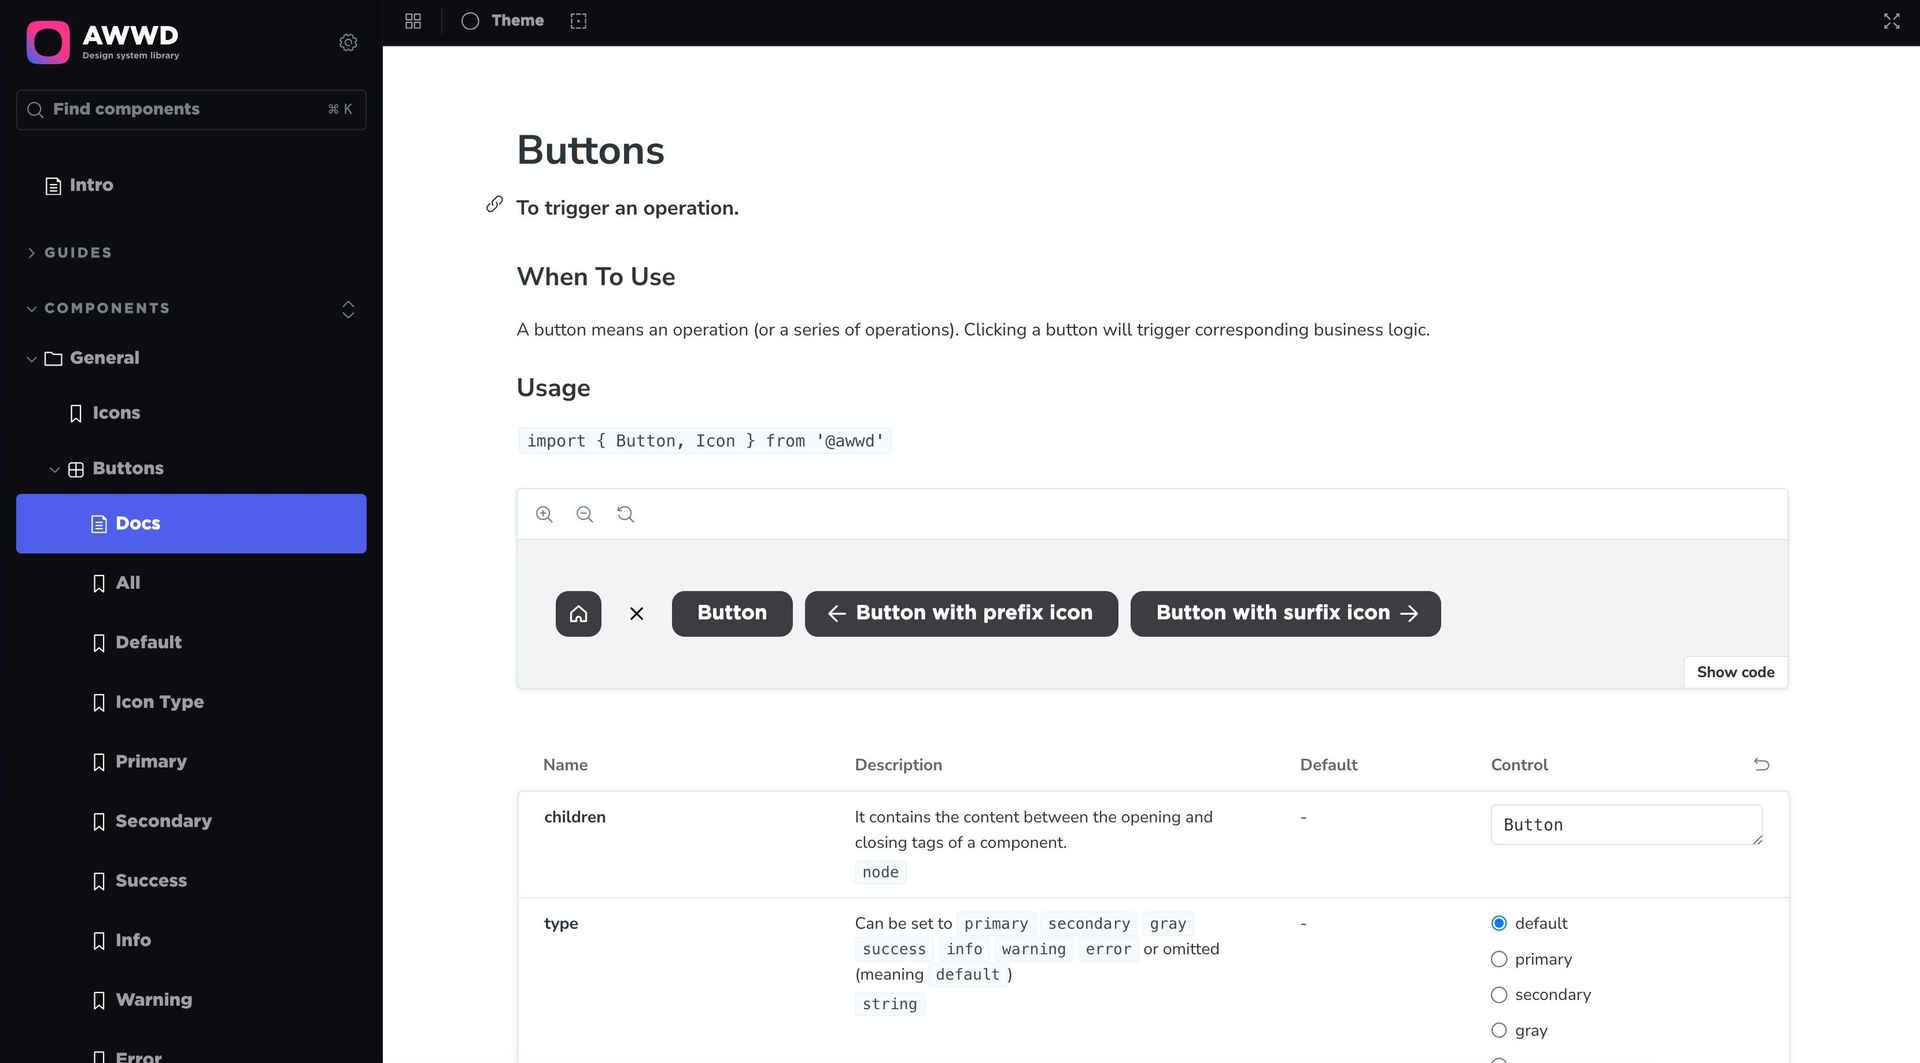Screen dimensions: 1920x1063
Task: Click the zoom out magnifier icon
Action: click(585, 514)
